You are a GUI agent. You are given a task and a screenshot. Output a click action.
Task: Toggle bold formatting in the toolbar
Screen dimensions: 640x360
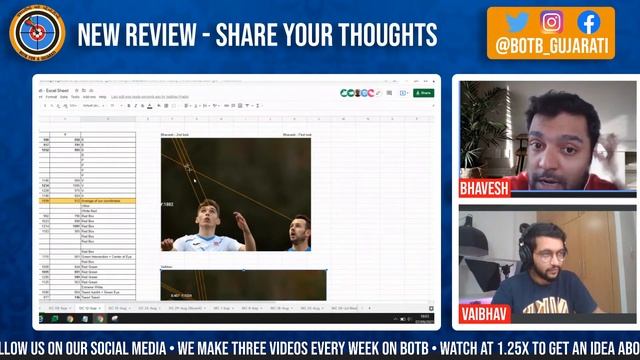point(129,106)
